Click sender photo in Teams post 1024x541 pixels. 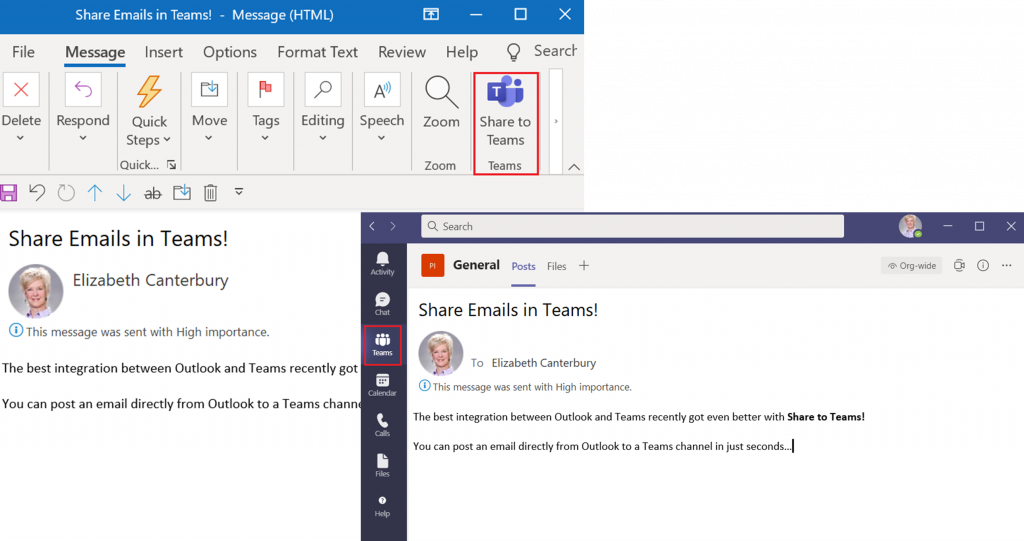[440, 353]
